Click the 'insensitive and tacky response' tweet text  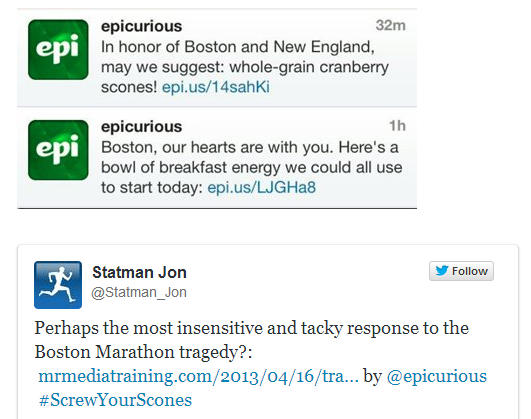click(x=252, y=328)
